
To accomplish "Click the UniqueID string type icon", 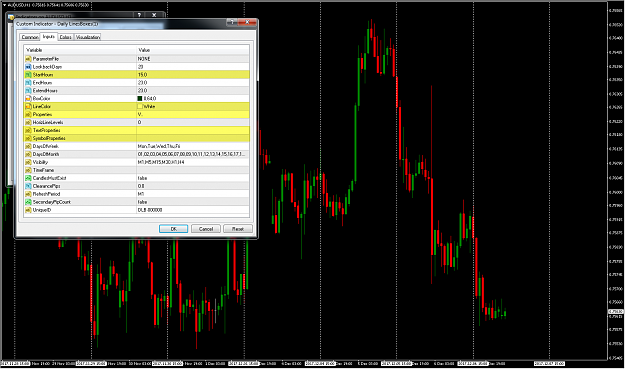I will pyautogui.click(x=28, y=210).
